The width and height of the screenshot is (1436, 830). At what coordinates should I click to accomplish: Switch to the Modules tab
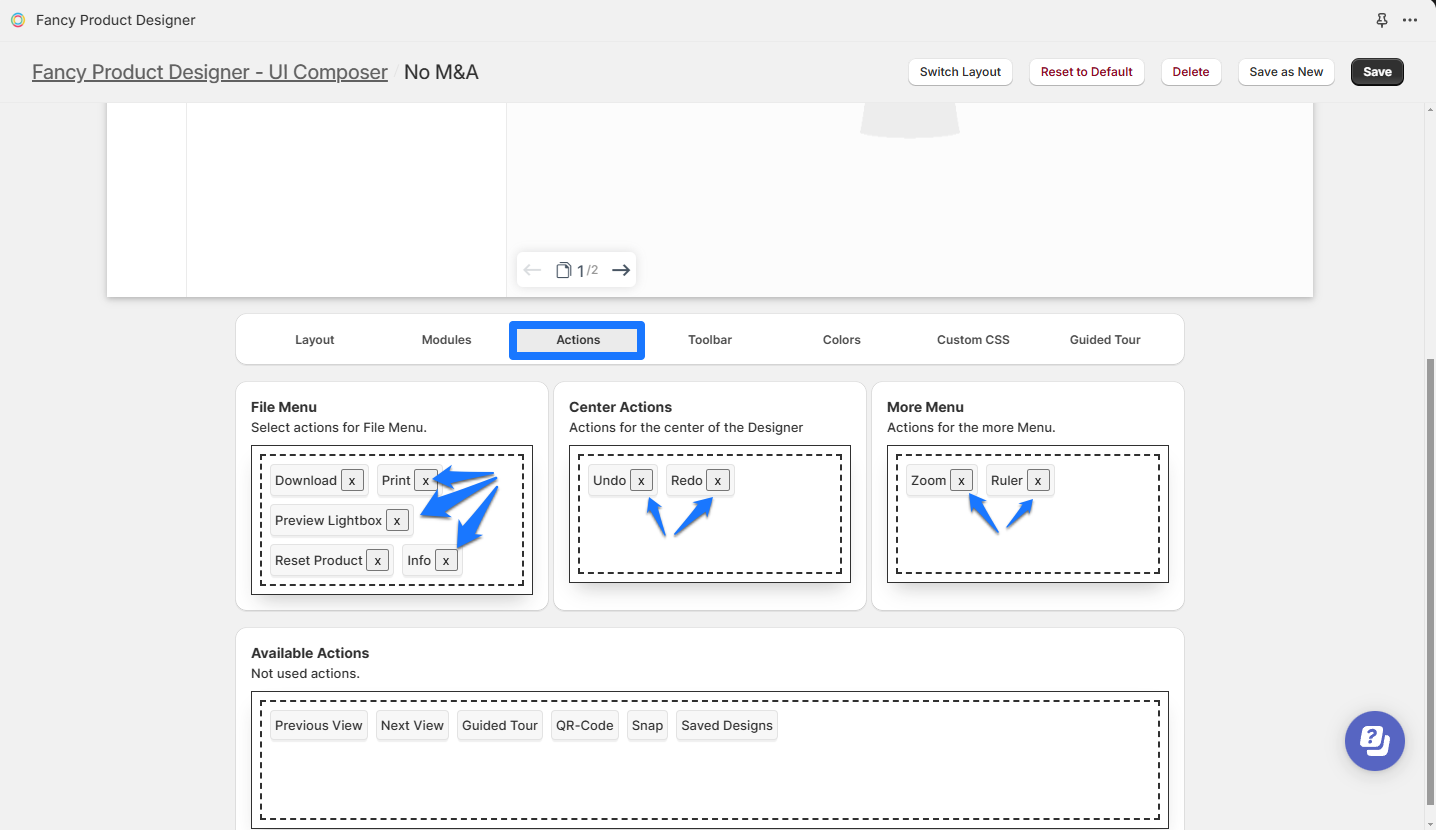coord(446,340)
